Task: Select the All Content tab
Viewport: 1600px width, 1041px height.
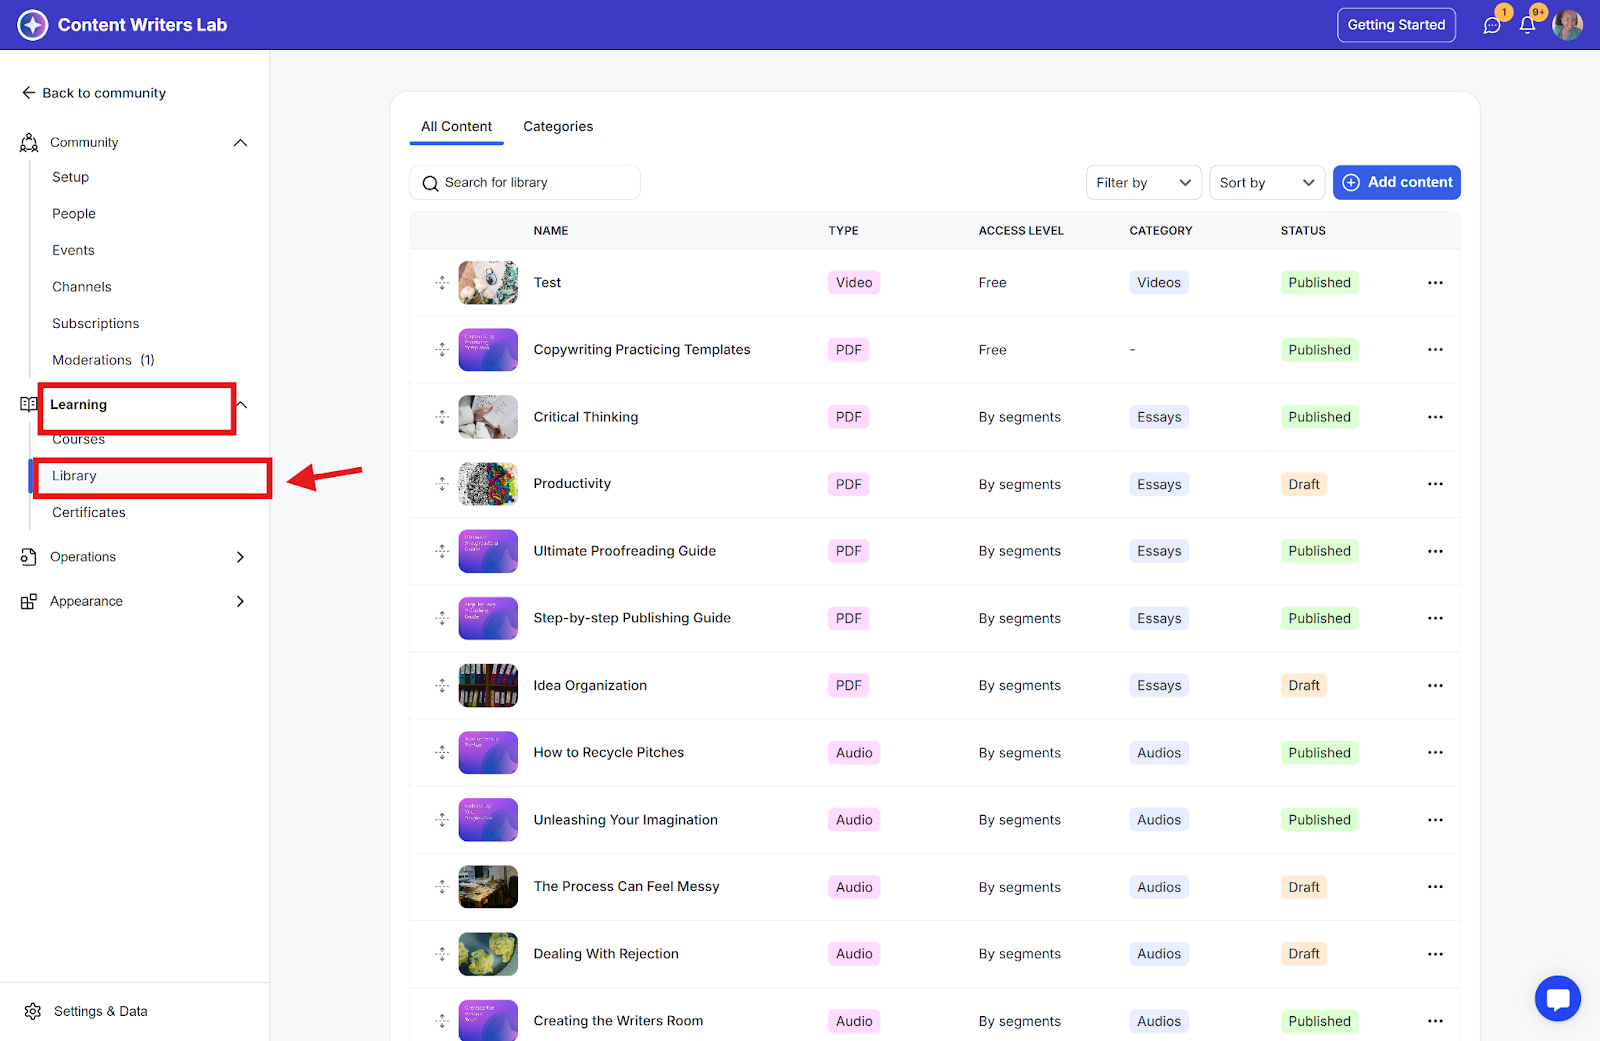Action: coord(456,127)
